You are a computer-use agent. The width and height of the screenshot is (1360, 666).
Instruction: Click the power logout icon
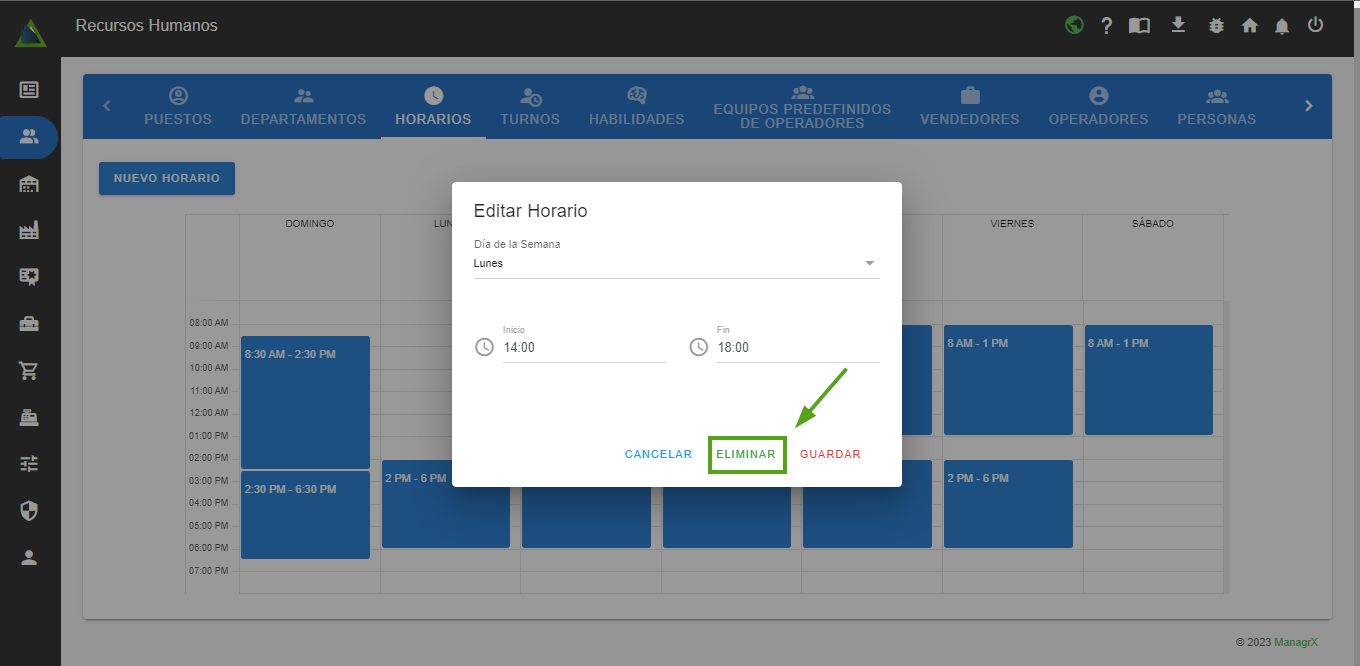pos(1315,25)
